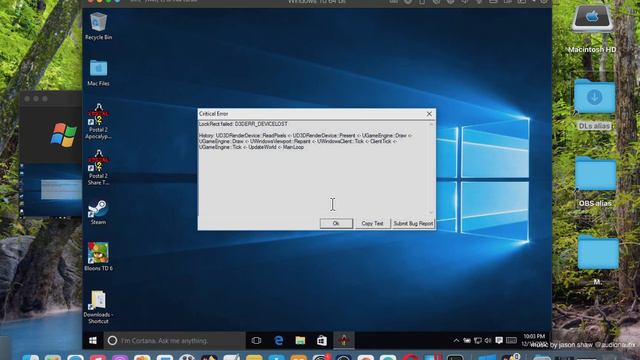Open the touch keyboard tray icon

point(511,340)
